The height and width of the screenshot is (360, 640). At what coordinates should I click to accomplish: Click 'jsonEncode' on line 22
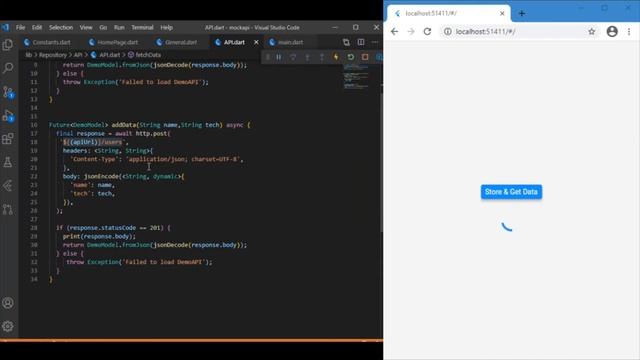tap(102, 176)
